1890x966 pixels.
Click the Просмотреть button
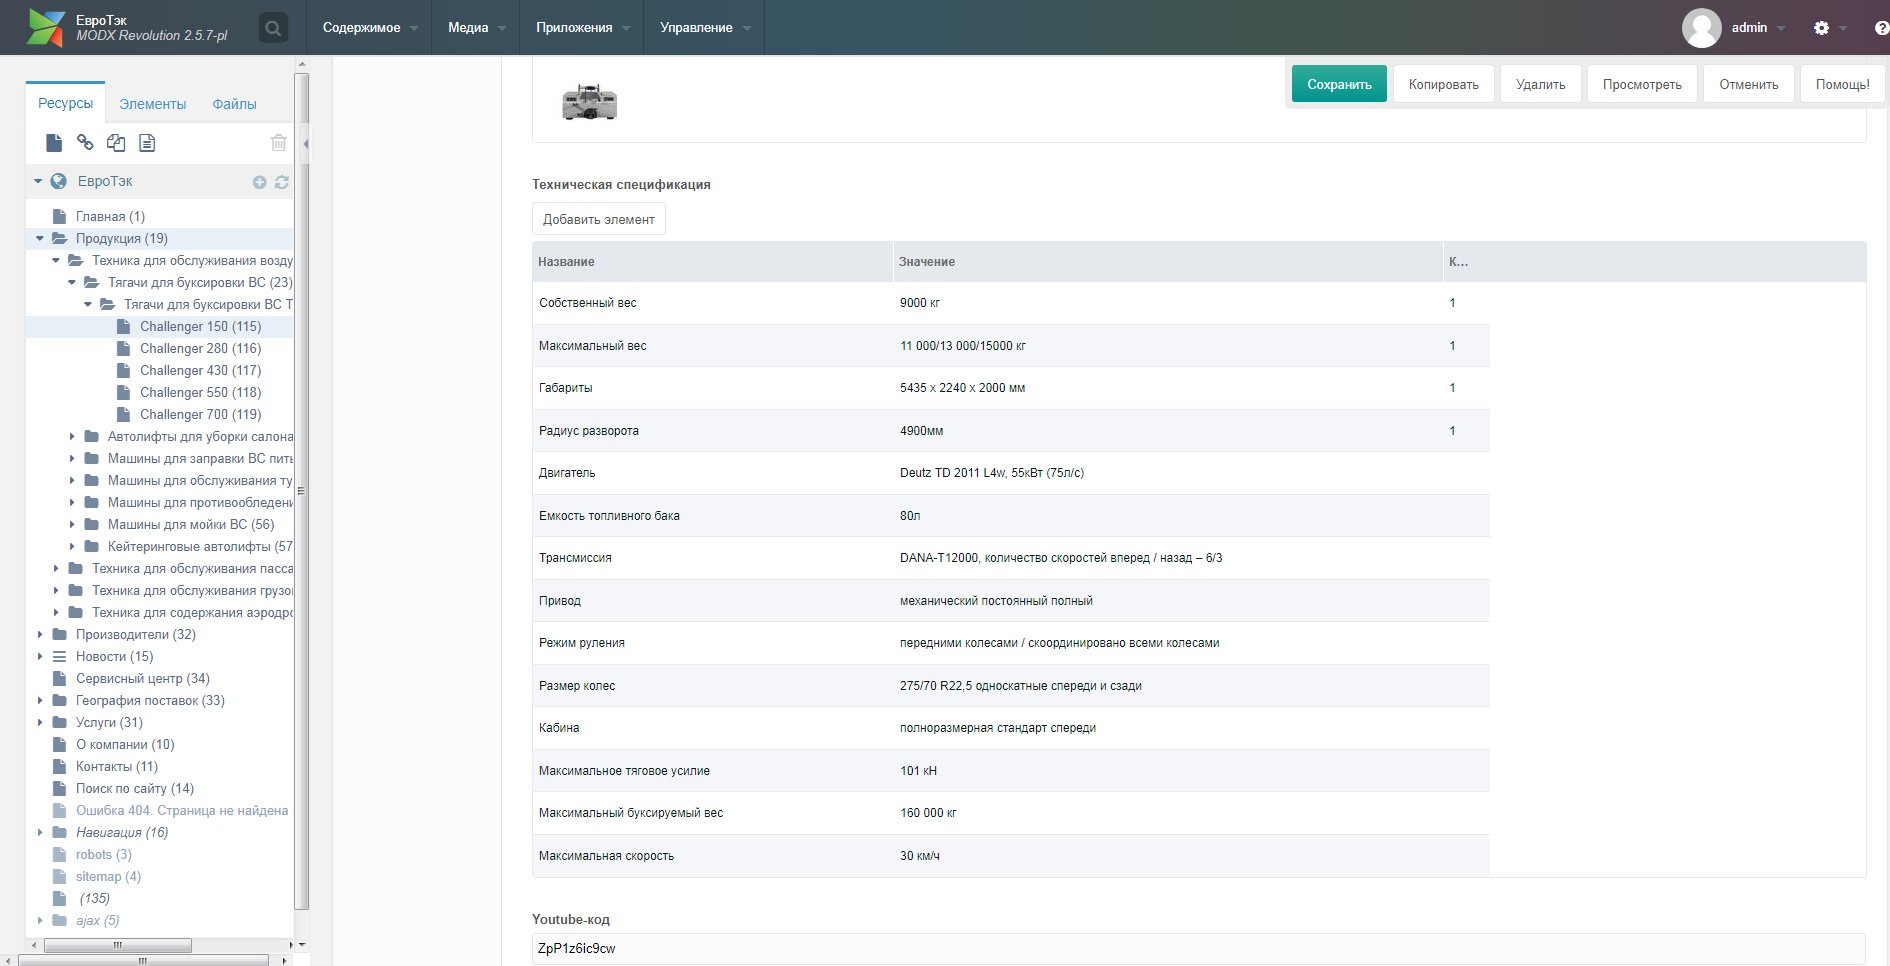pos(1642,84)
